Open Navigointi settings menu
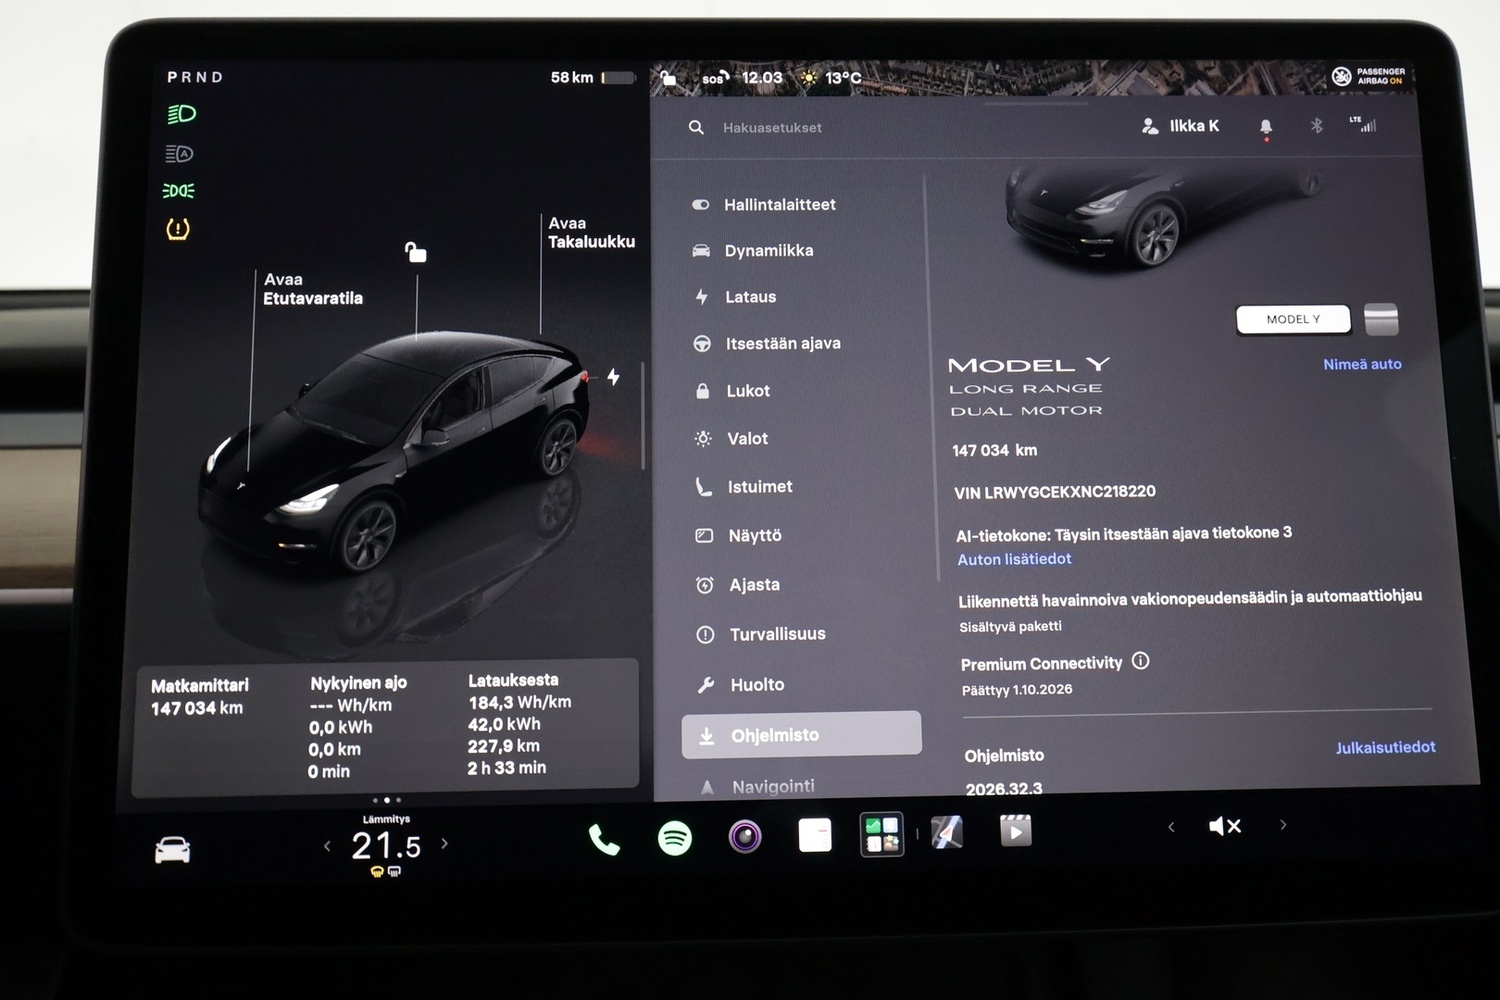The image size is (1500, 1000). coord(757,787)
